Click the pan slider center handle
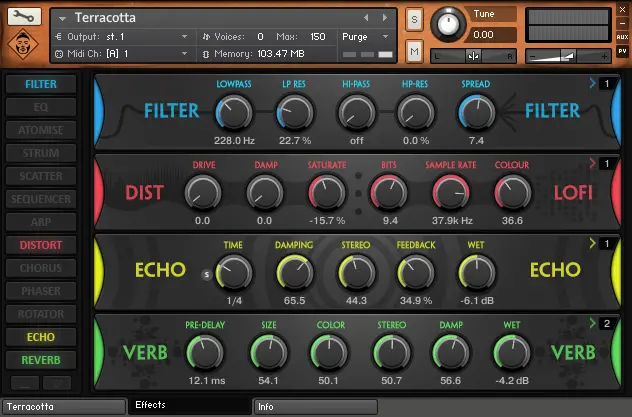The width and height of the screenshot is (632, 417). click(473, 56)
